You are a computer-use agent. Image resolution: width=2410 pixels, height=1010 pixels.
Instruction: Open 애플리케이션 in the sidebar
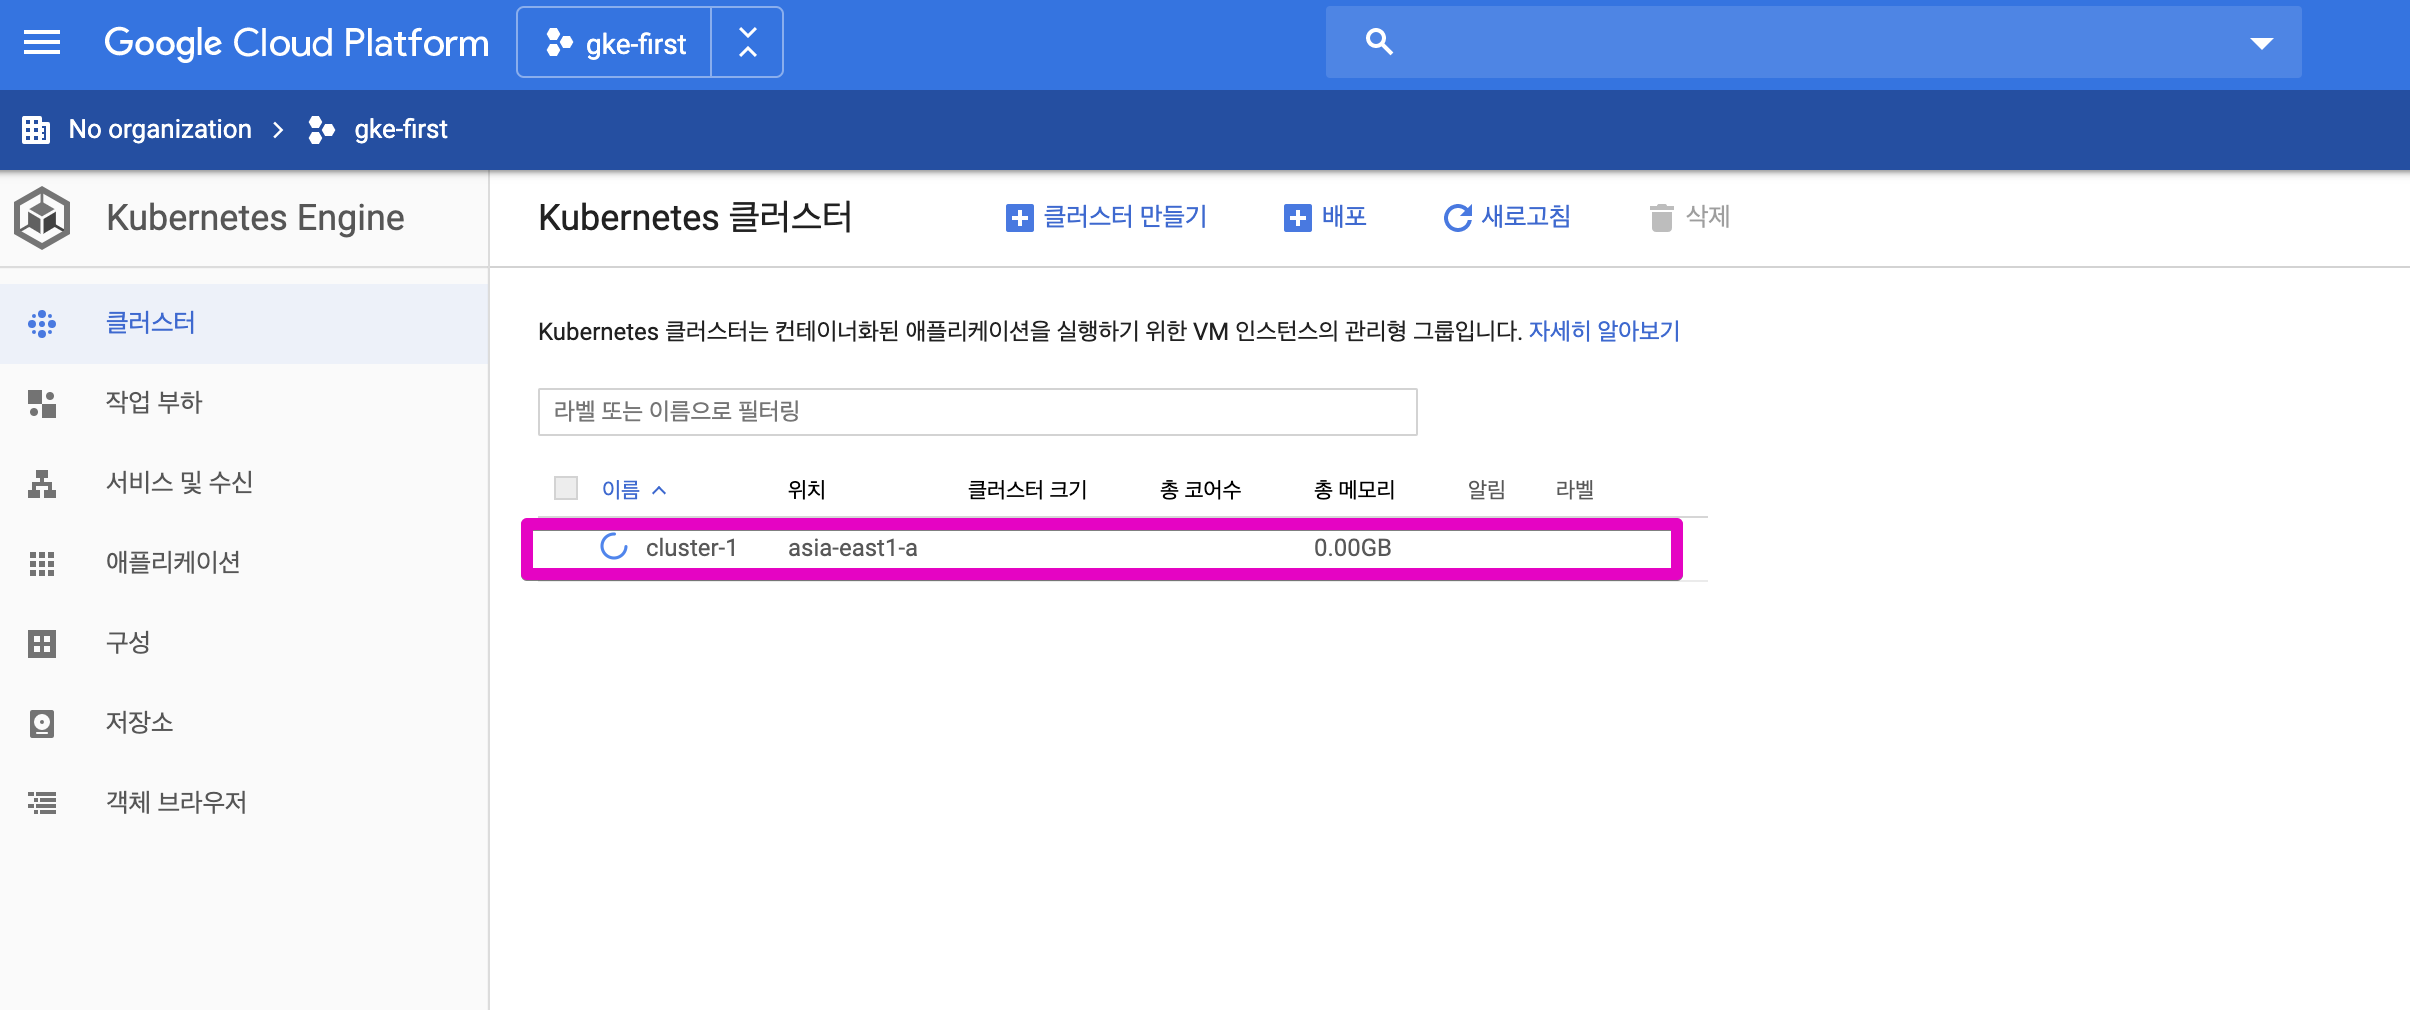[x=244, y=563]
